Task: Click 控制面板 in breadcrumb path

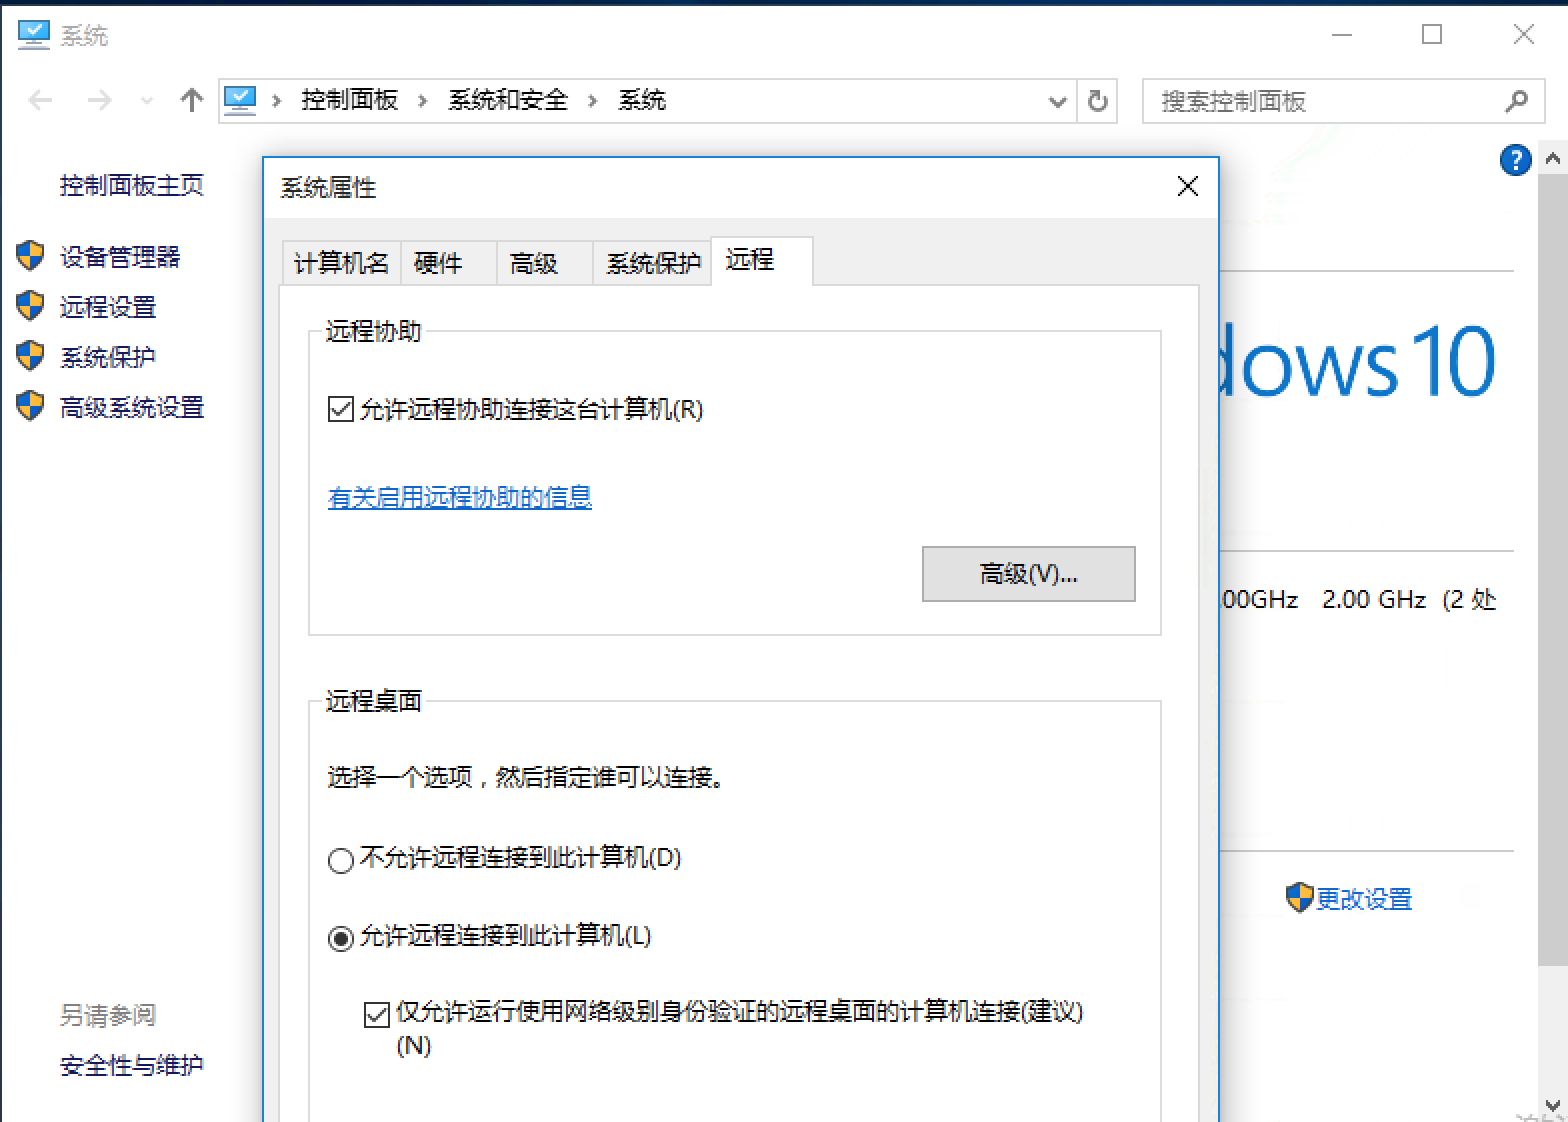Action: tap(350, 100)
